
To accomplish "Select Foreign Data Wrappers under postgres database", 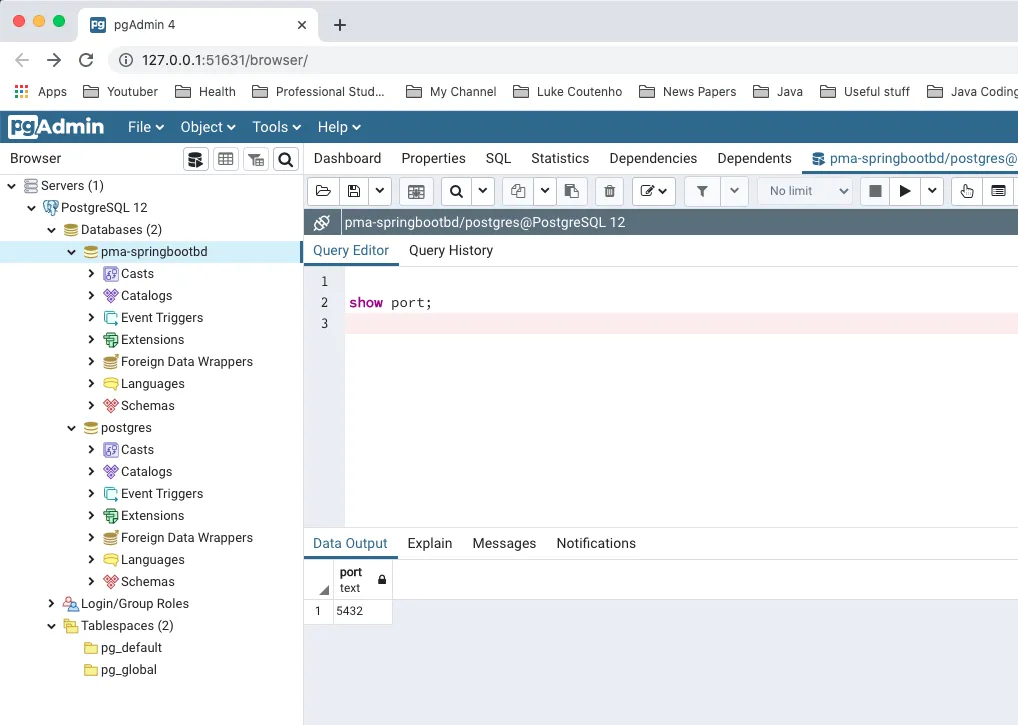I will coord(186,537).
